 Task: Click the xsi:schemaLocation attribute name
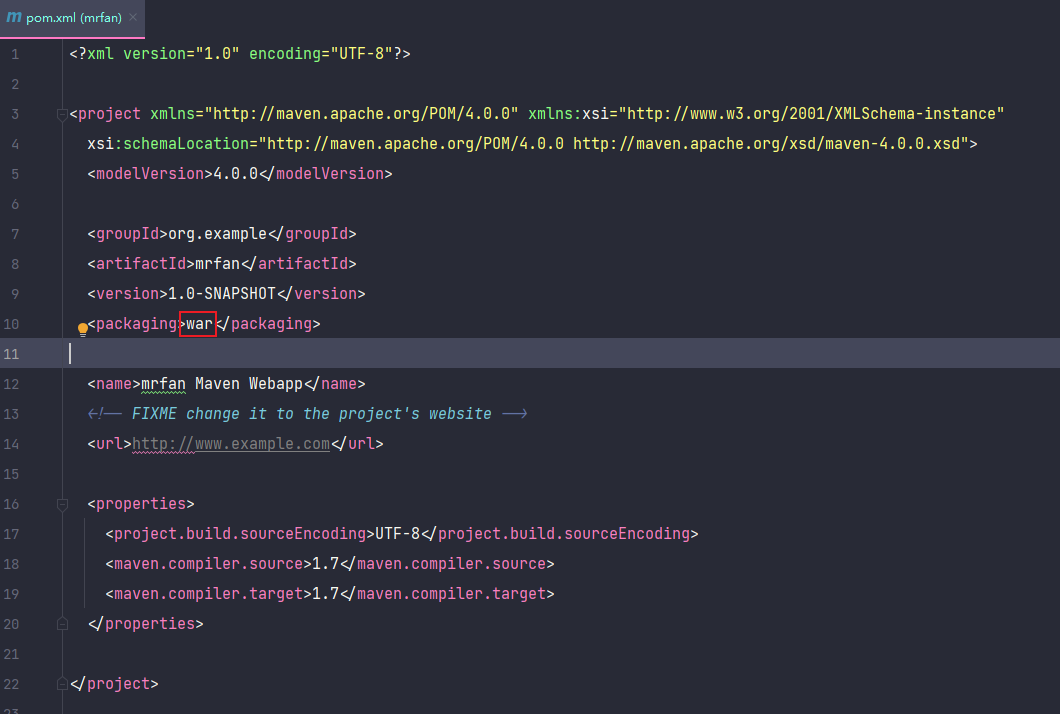click(x=168, y=144)
